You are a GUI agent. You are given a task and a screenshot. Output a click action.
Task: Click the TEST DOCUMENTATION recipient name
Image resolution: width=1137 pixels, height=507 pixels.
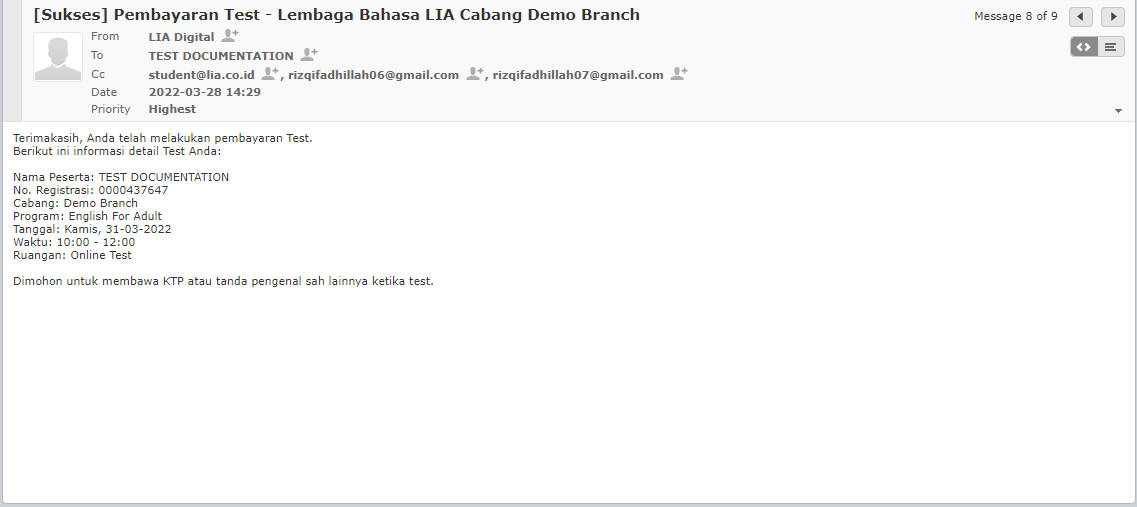pos(221,56)
